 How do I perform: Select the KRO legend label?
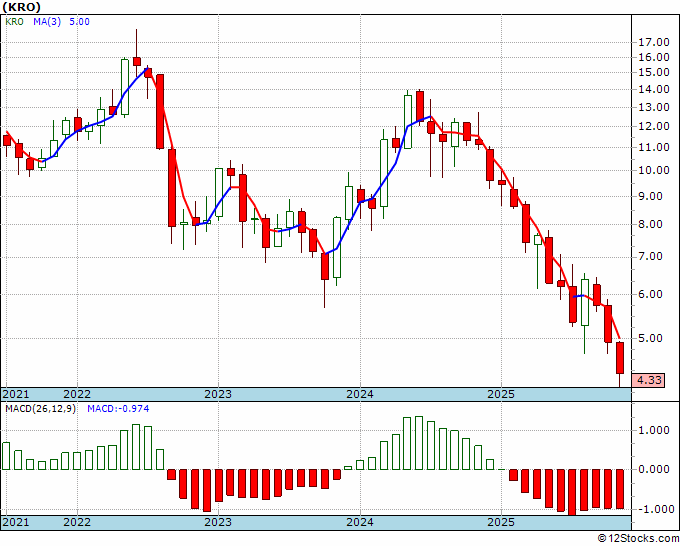(x=14, y=21)
